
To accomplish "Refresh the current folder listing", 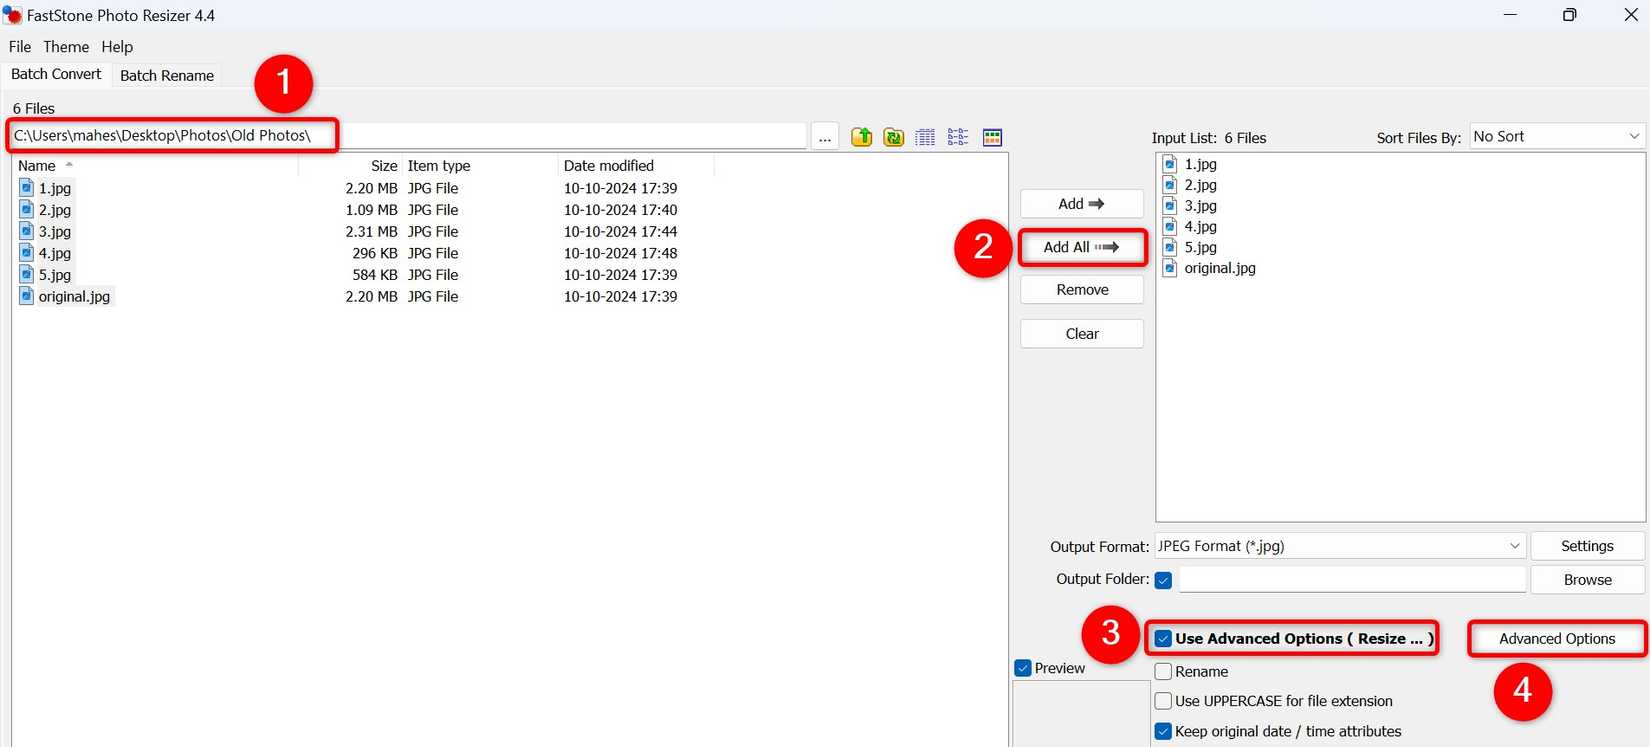I will click(x=894, y=137).
